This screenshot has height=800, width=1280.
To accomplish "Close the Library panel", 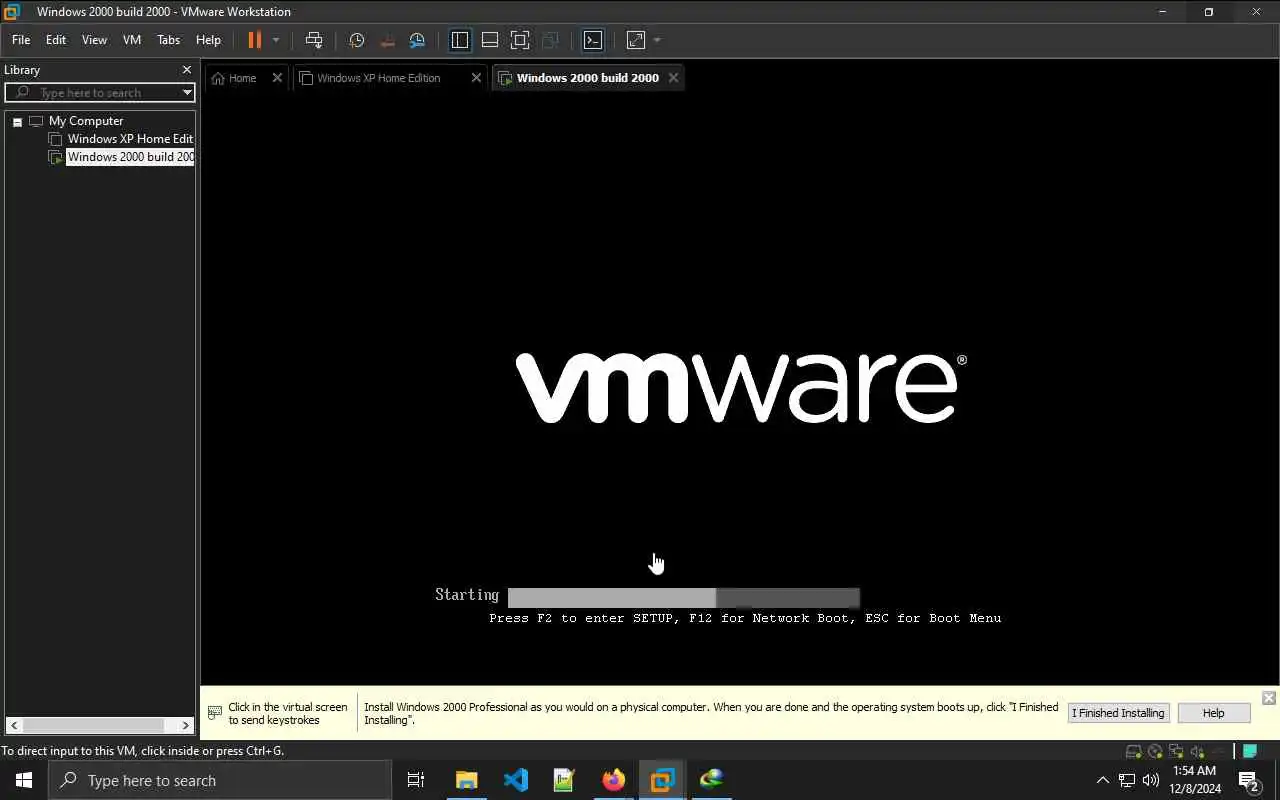I will point(186,70).
